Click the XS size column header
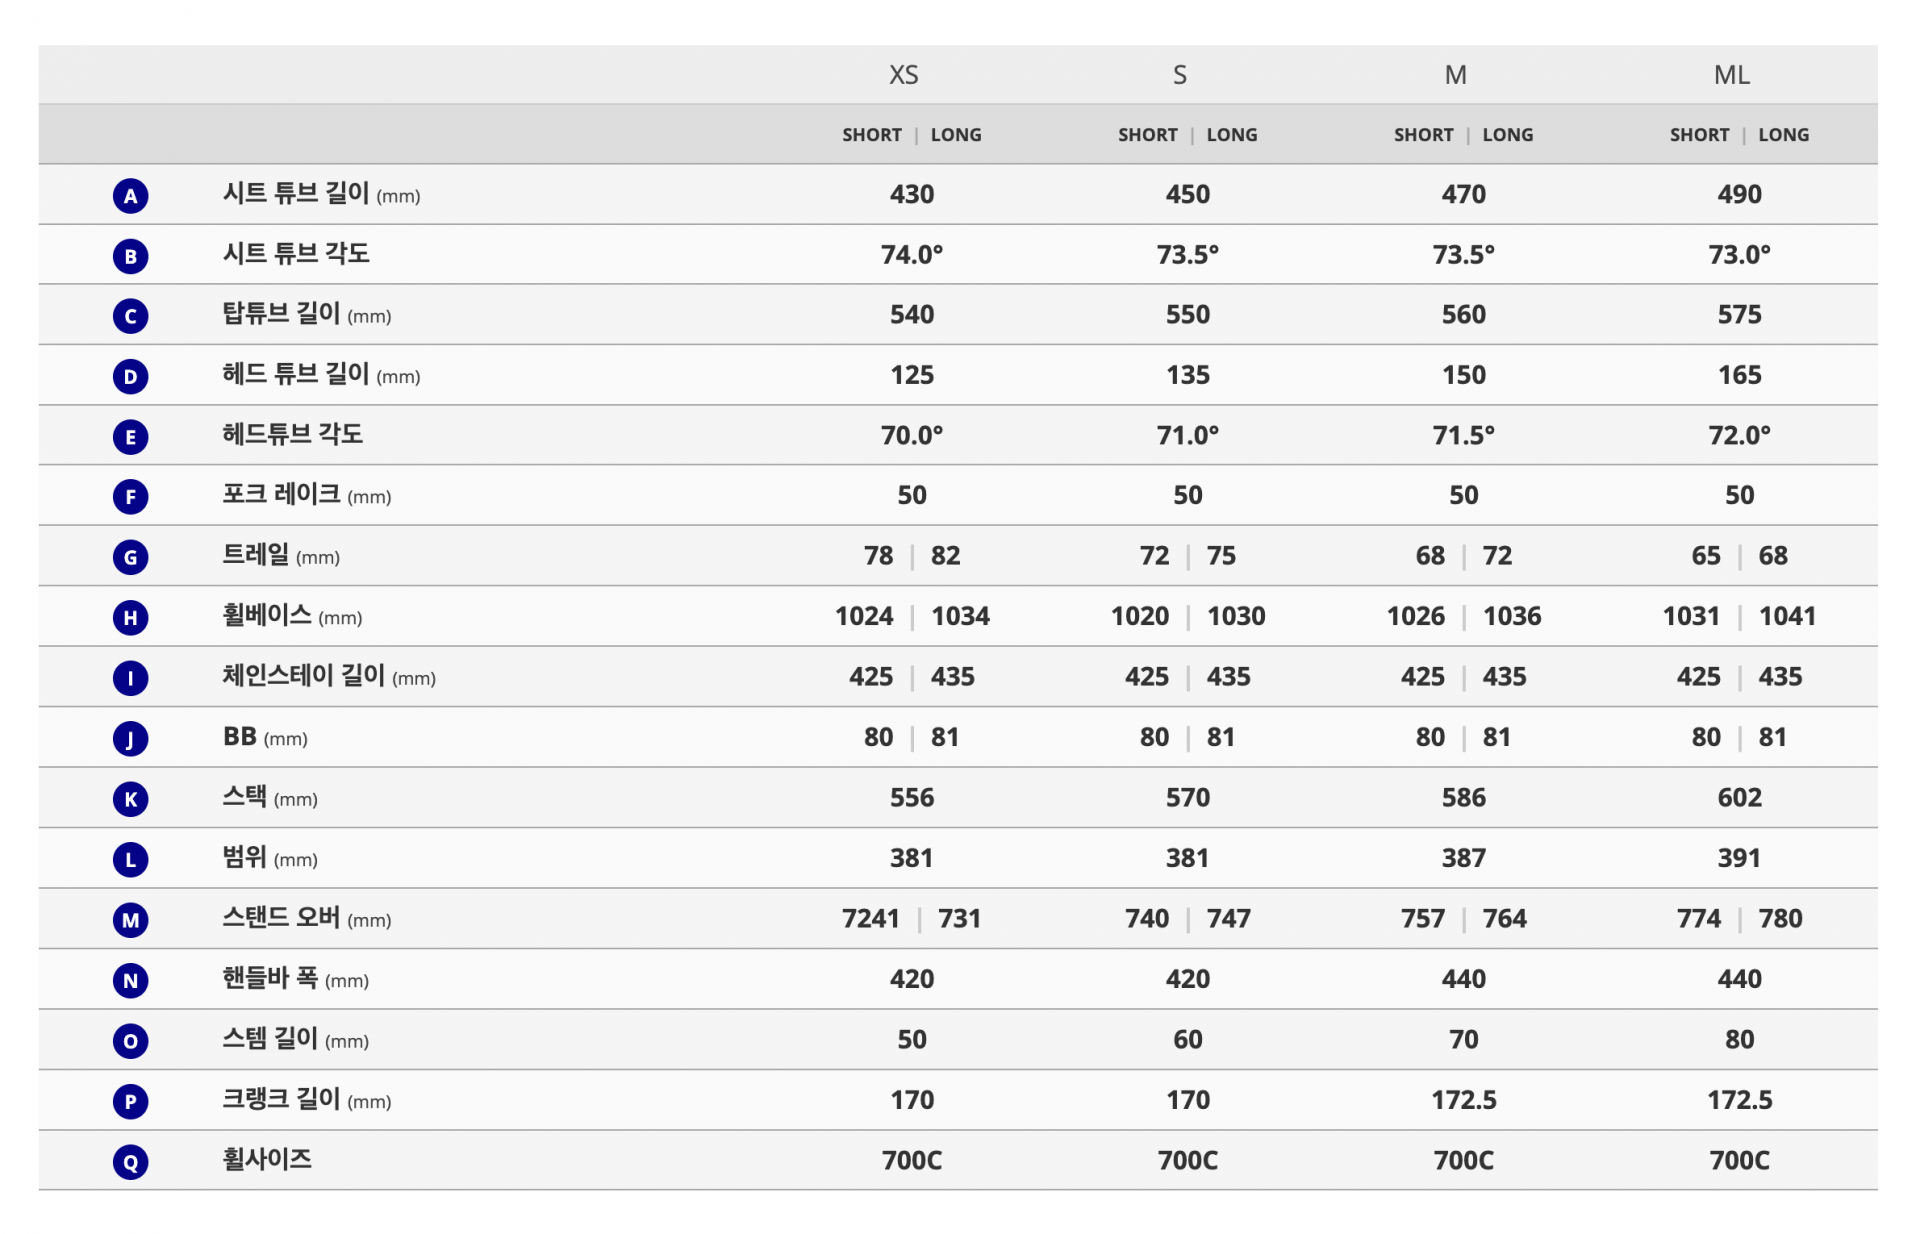 pyautogui.click(x=904, y=75)
